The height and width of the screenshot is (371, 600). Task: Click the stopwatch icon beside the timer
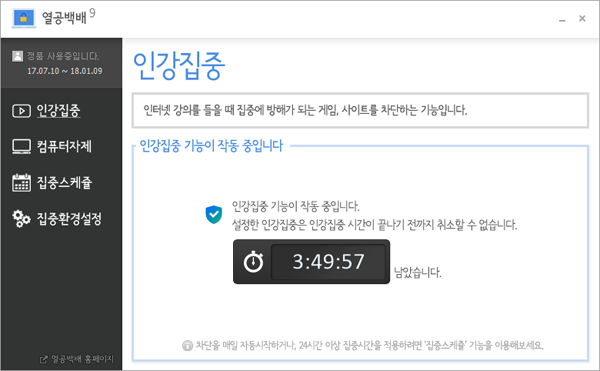(253, 262)
